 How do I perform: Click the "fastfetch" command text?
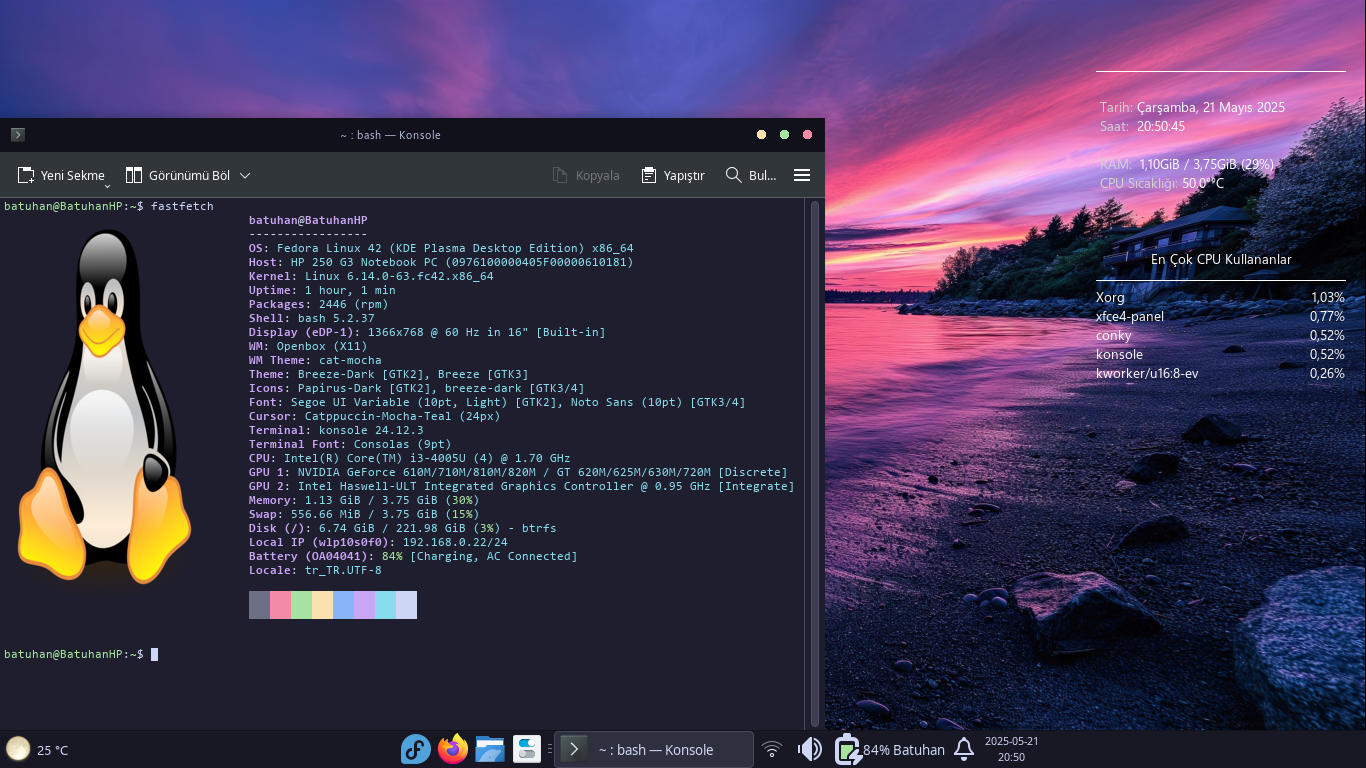tap(182, 206)
